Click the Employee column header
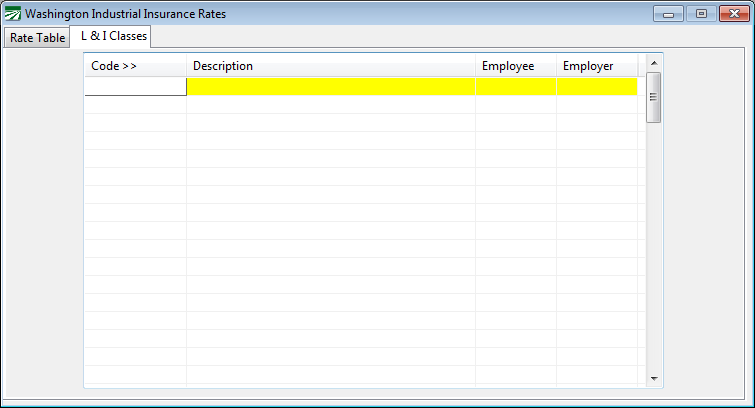This screenshot has height=408, width=755. (x=516, y=66)
